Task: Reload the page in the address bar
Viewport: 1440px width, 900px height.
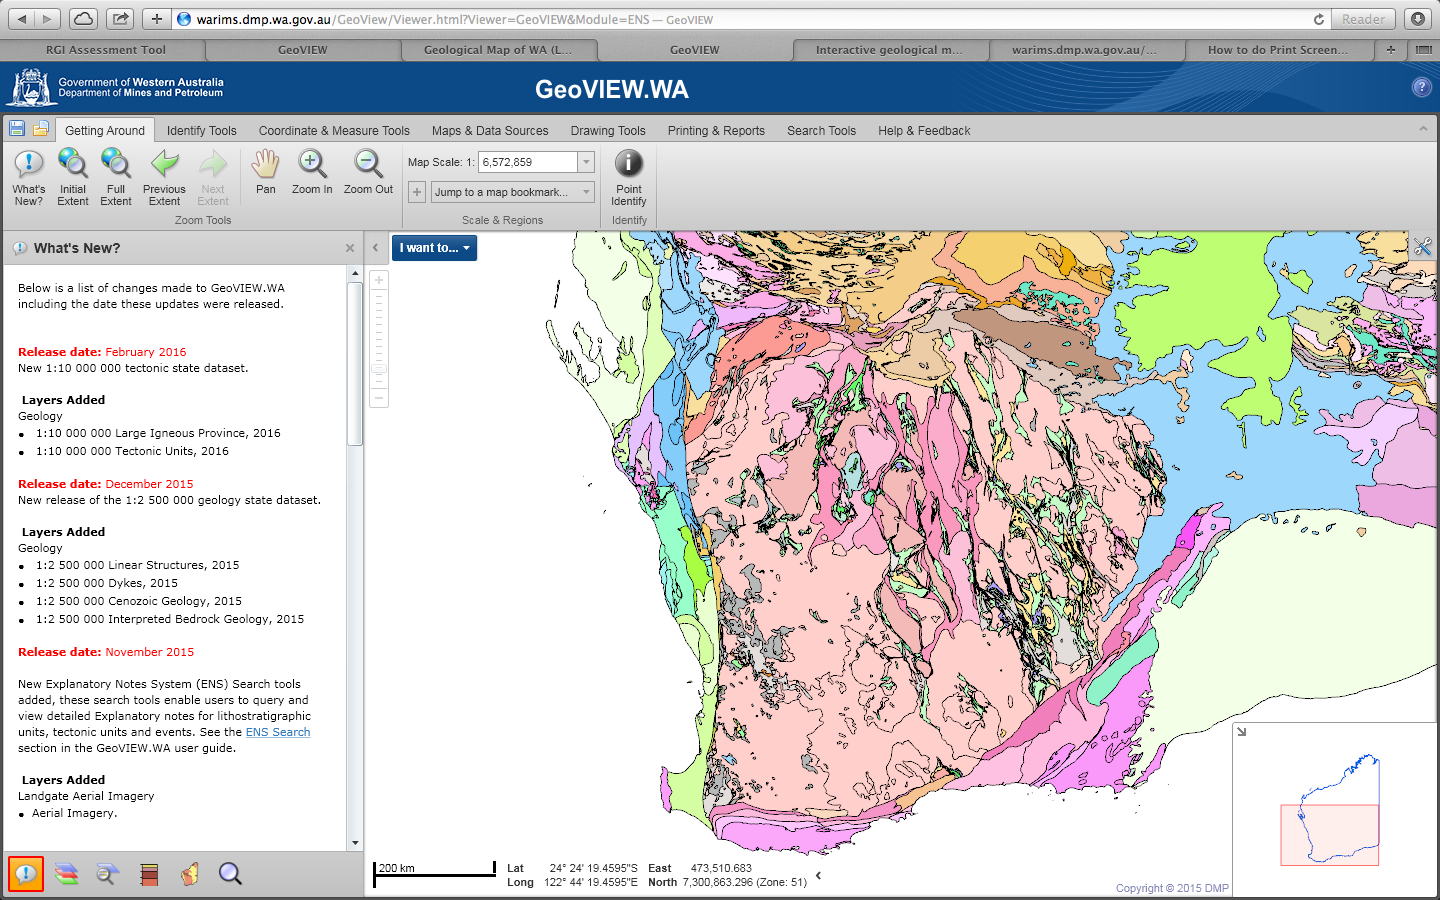Action: click(x=1319, y=19)
